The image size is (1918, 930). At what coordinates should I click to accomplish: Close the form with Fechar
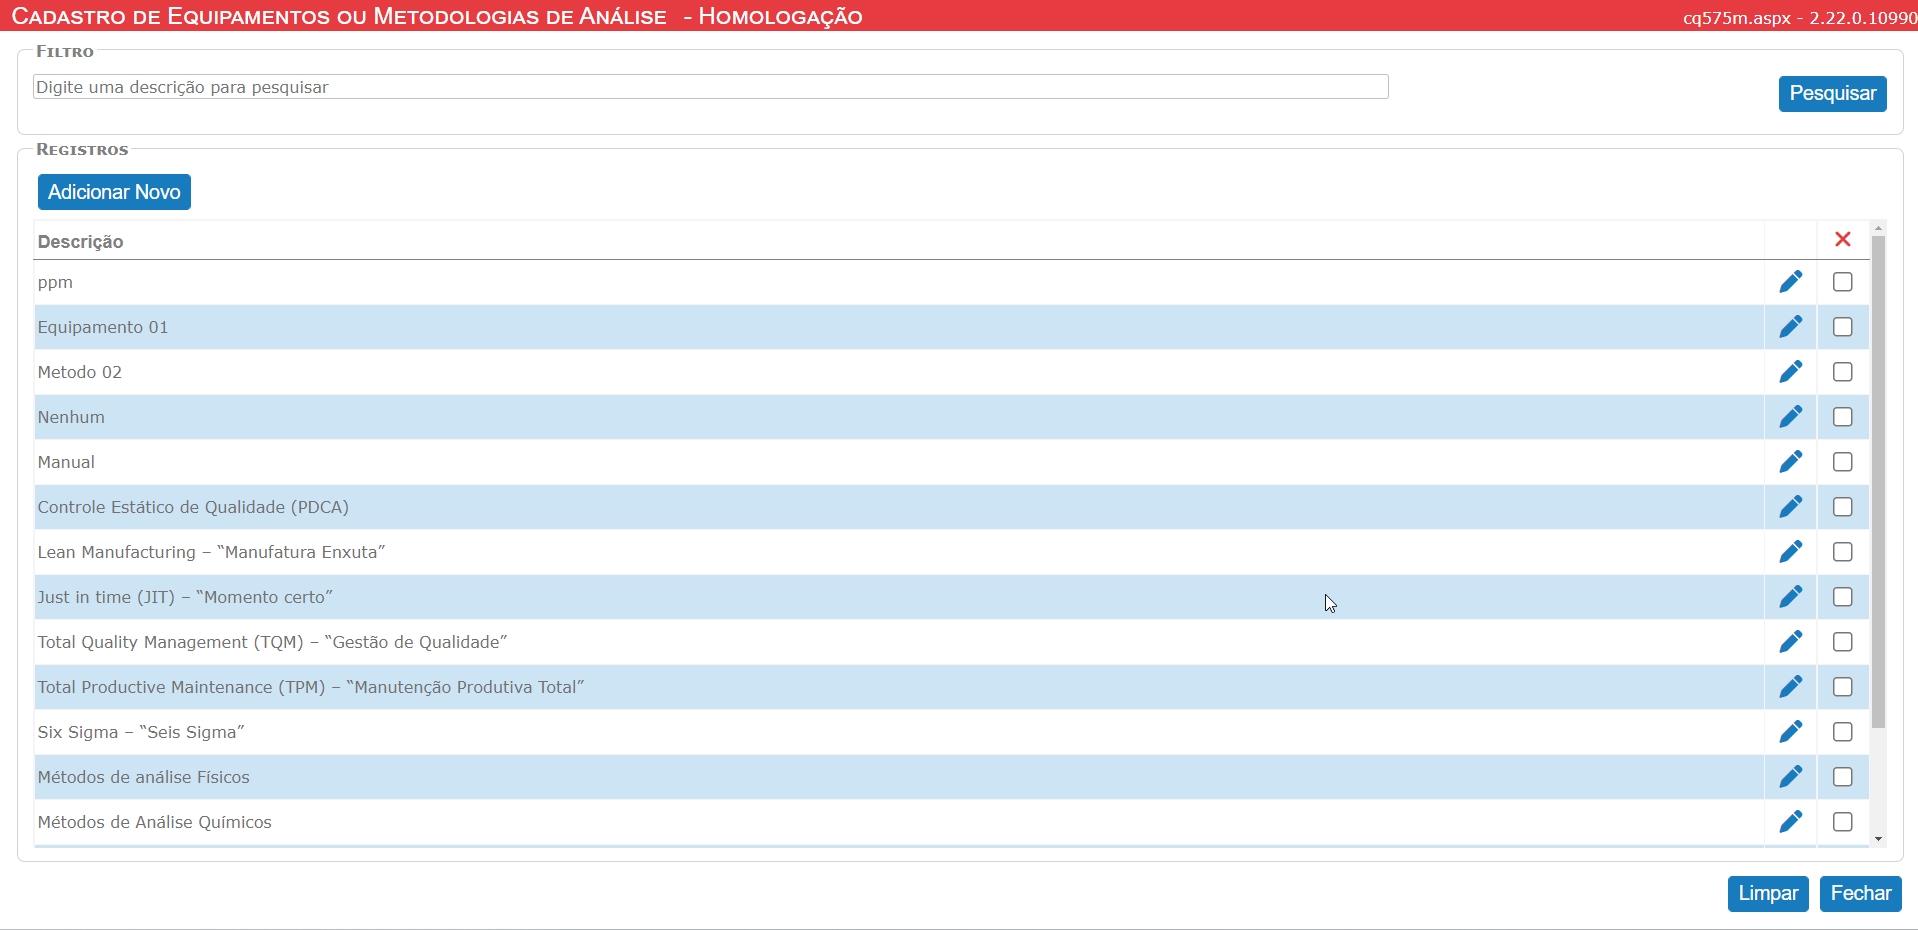tap(1860, 893)
